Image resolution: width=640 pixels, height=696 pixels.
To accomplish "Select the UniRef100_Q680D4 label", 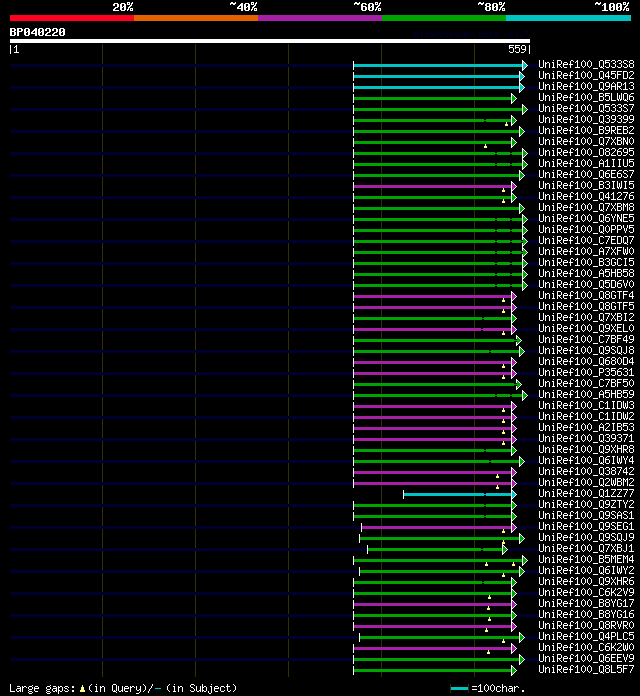I will [x=586, y=362].
